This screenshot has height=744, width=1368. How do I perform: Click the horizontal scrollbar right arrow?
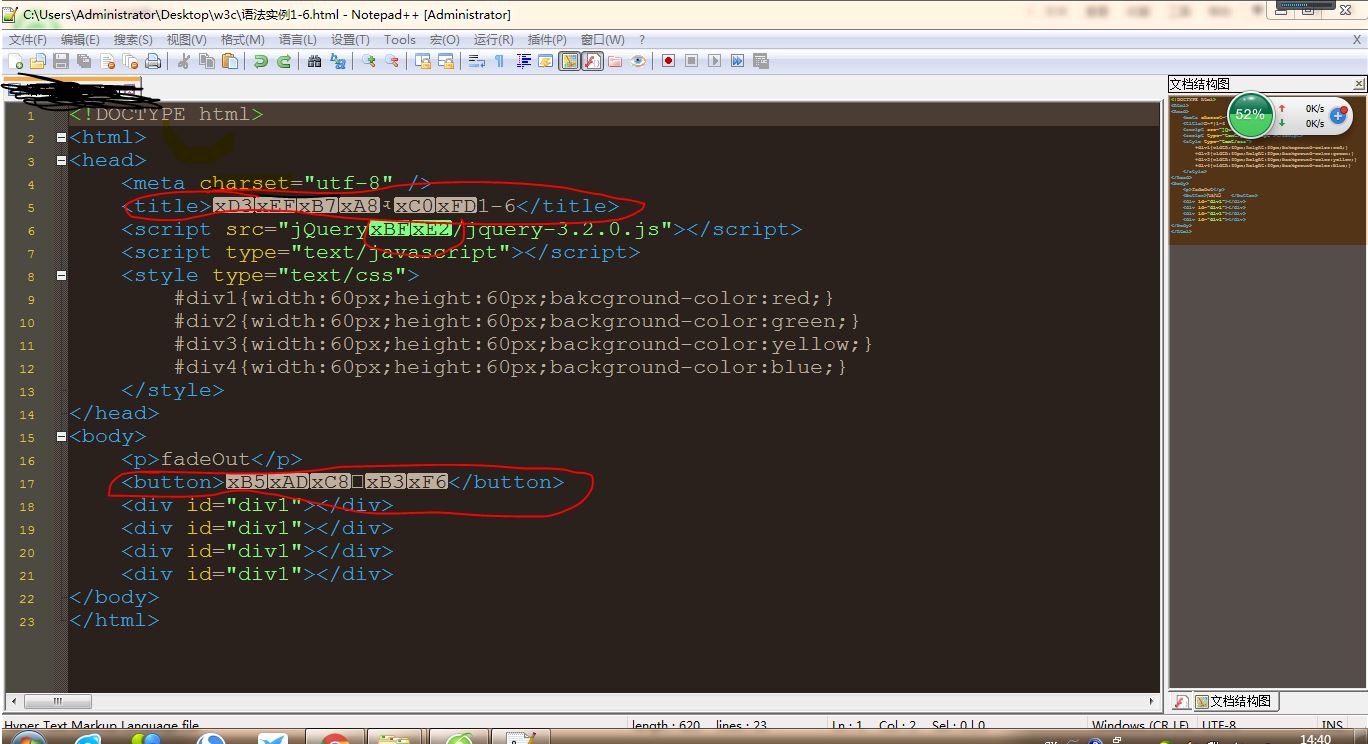(x=1152, y=701)
